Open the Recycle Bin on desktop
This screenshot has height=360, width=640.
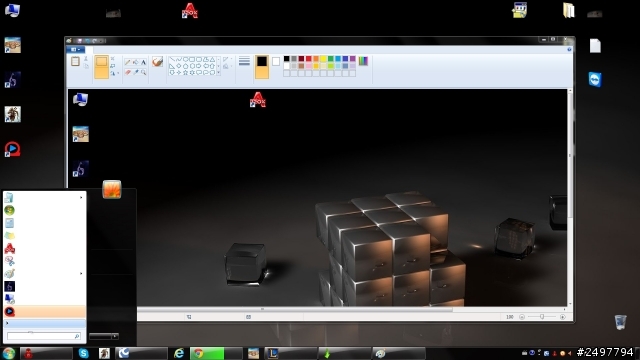click(x=620, y=322)
